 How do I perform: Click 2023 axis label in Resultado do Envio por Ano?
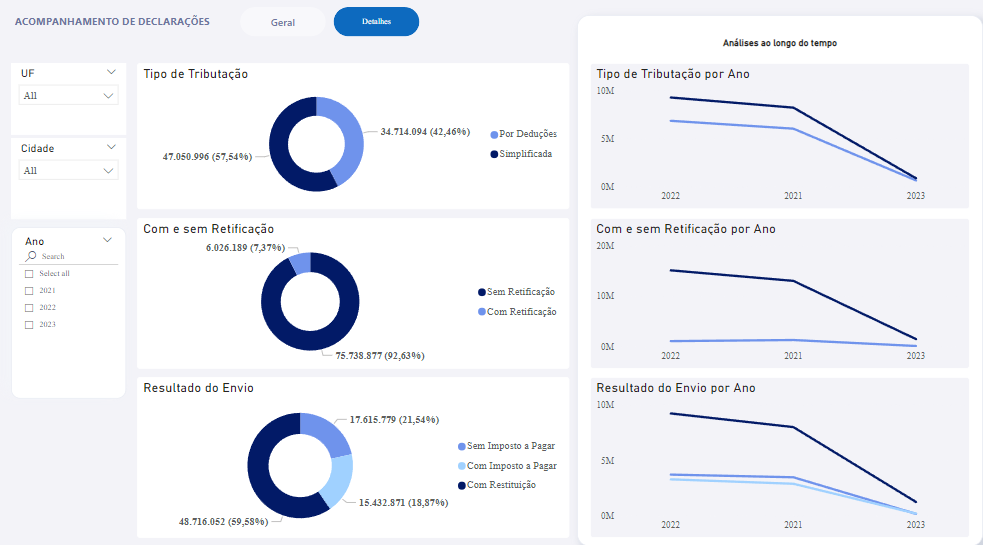tap(915, 524)
